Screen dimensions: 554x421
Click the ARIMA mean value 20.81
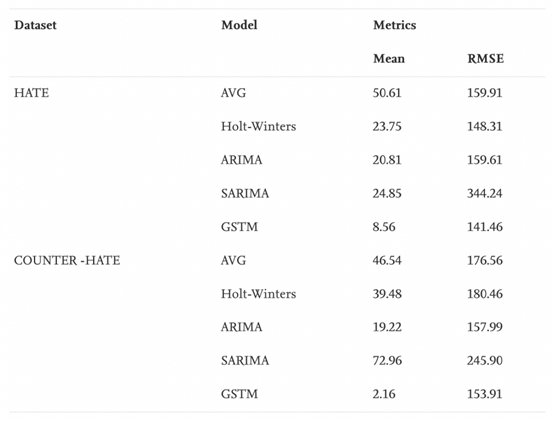click(x=387, y=160)
